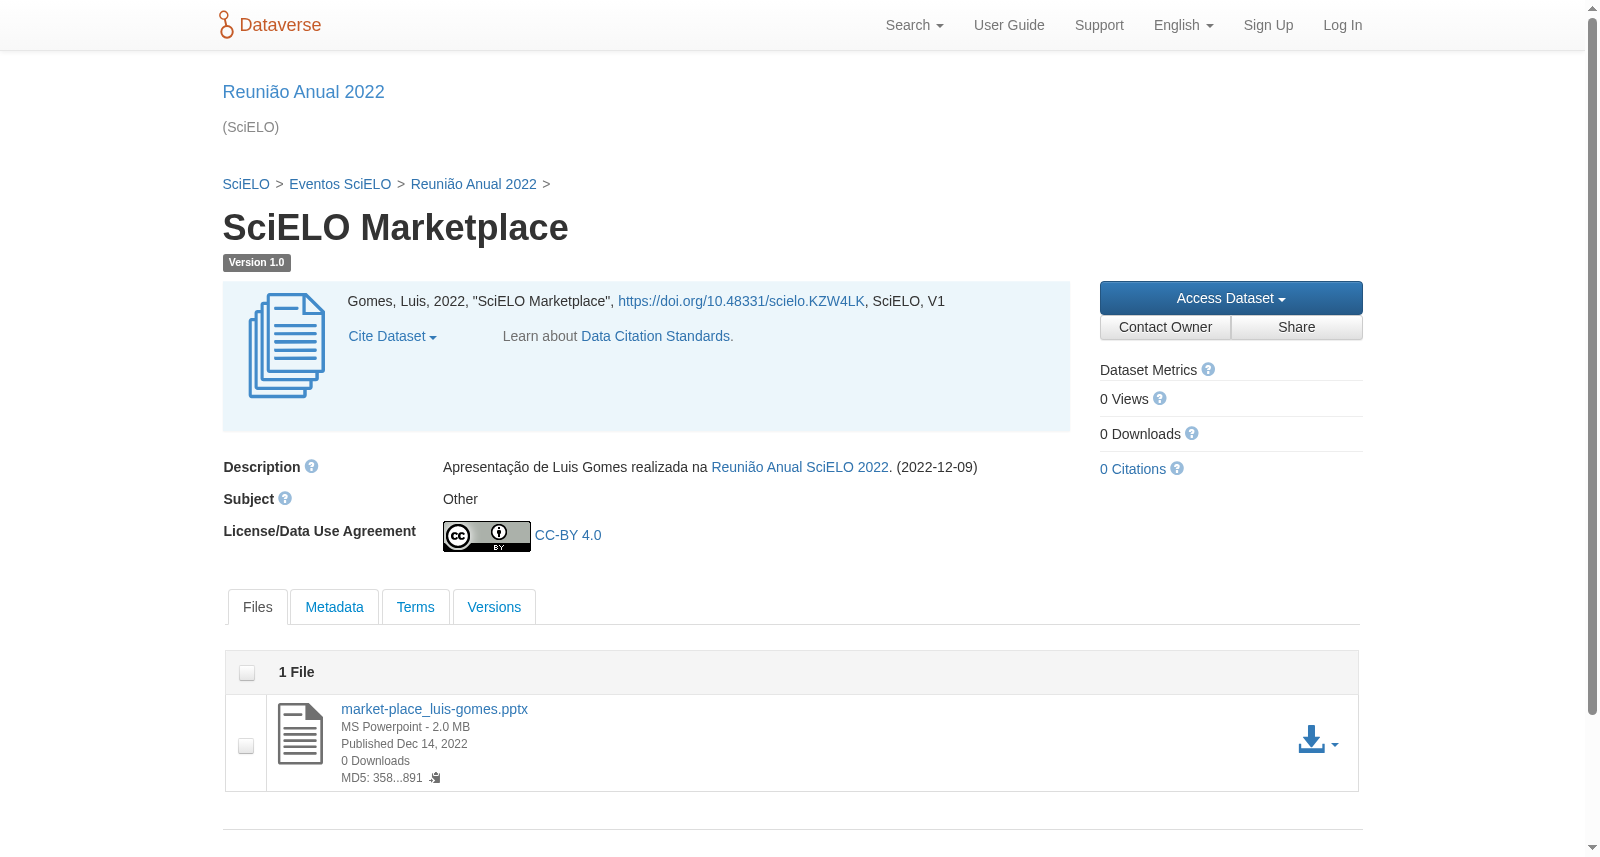Open the Eventos SciELO breadcrumb link
This screenshot has width=1600, height=857.
(340, 184)
